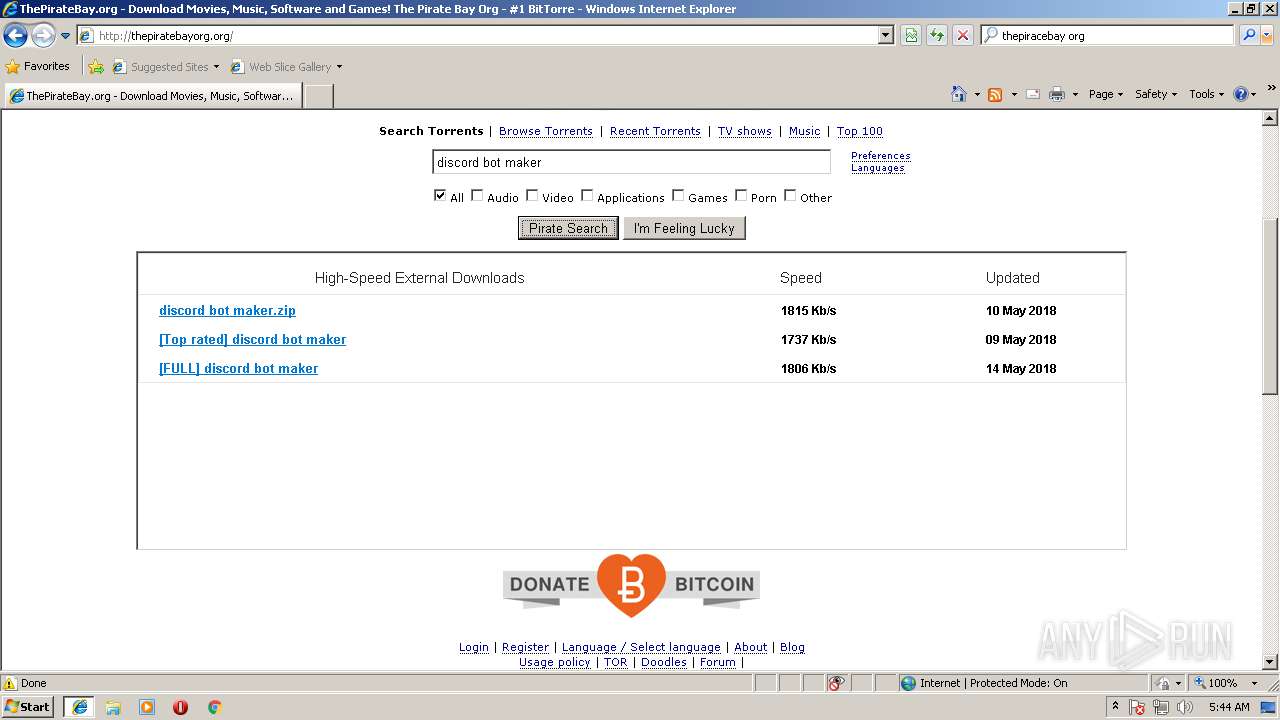
Task: Check the Audio category checkbox
Action: 477,196
